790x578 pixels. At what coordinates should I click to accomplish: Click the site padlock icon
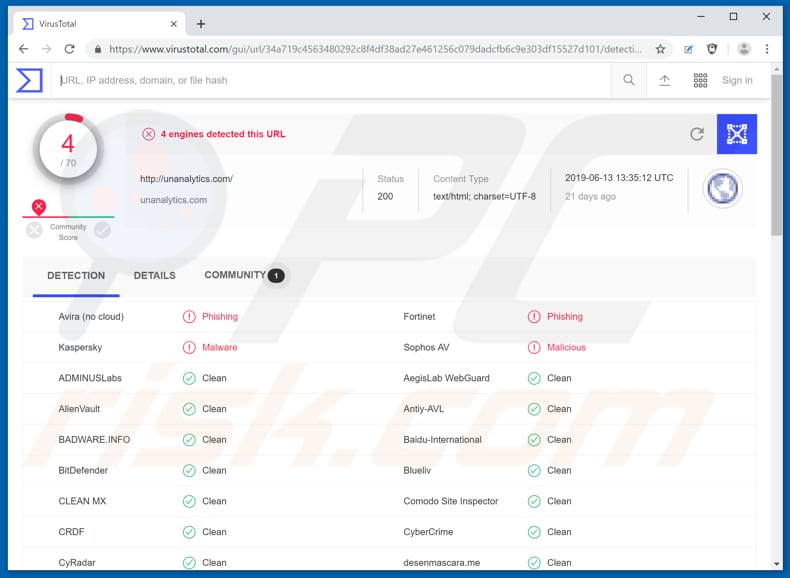98,49
